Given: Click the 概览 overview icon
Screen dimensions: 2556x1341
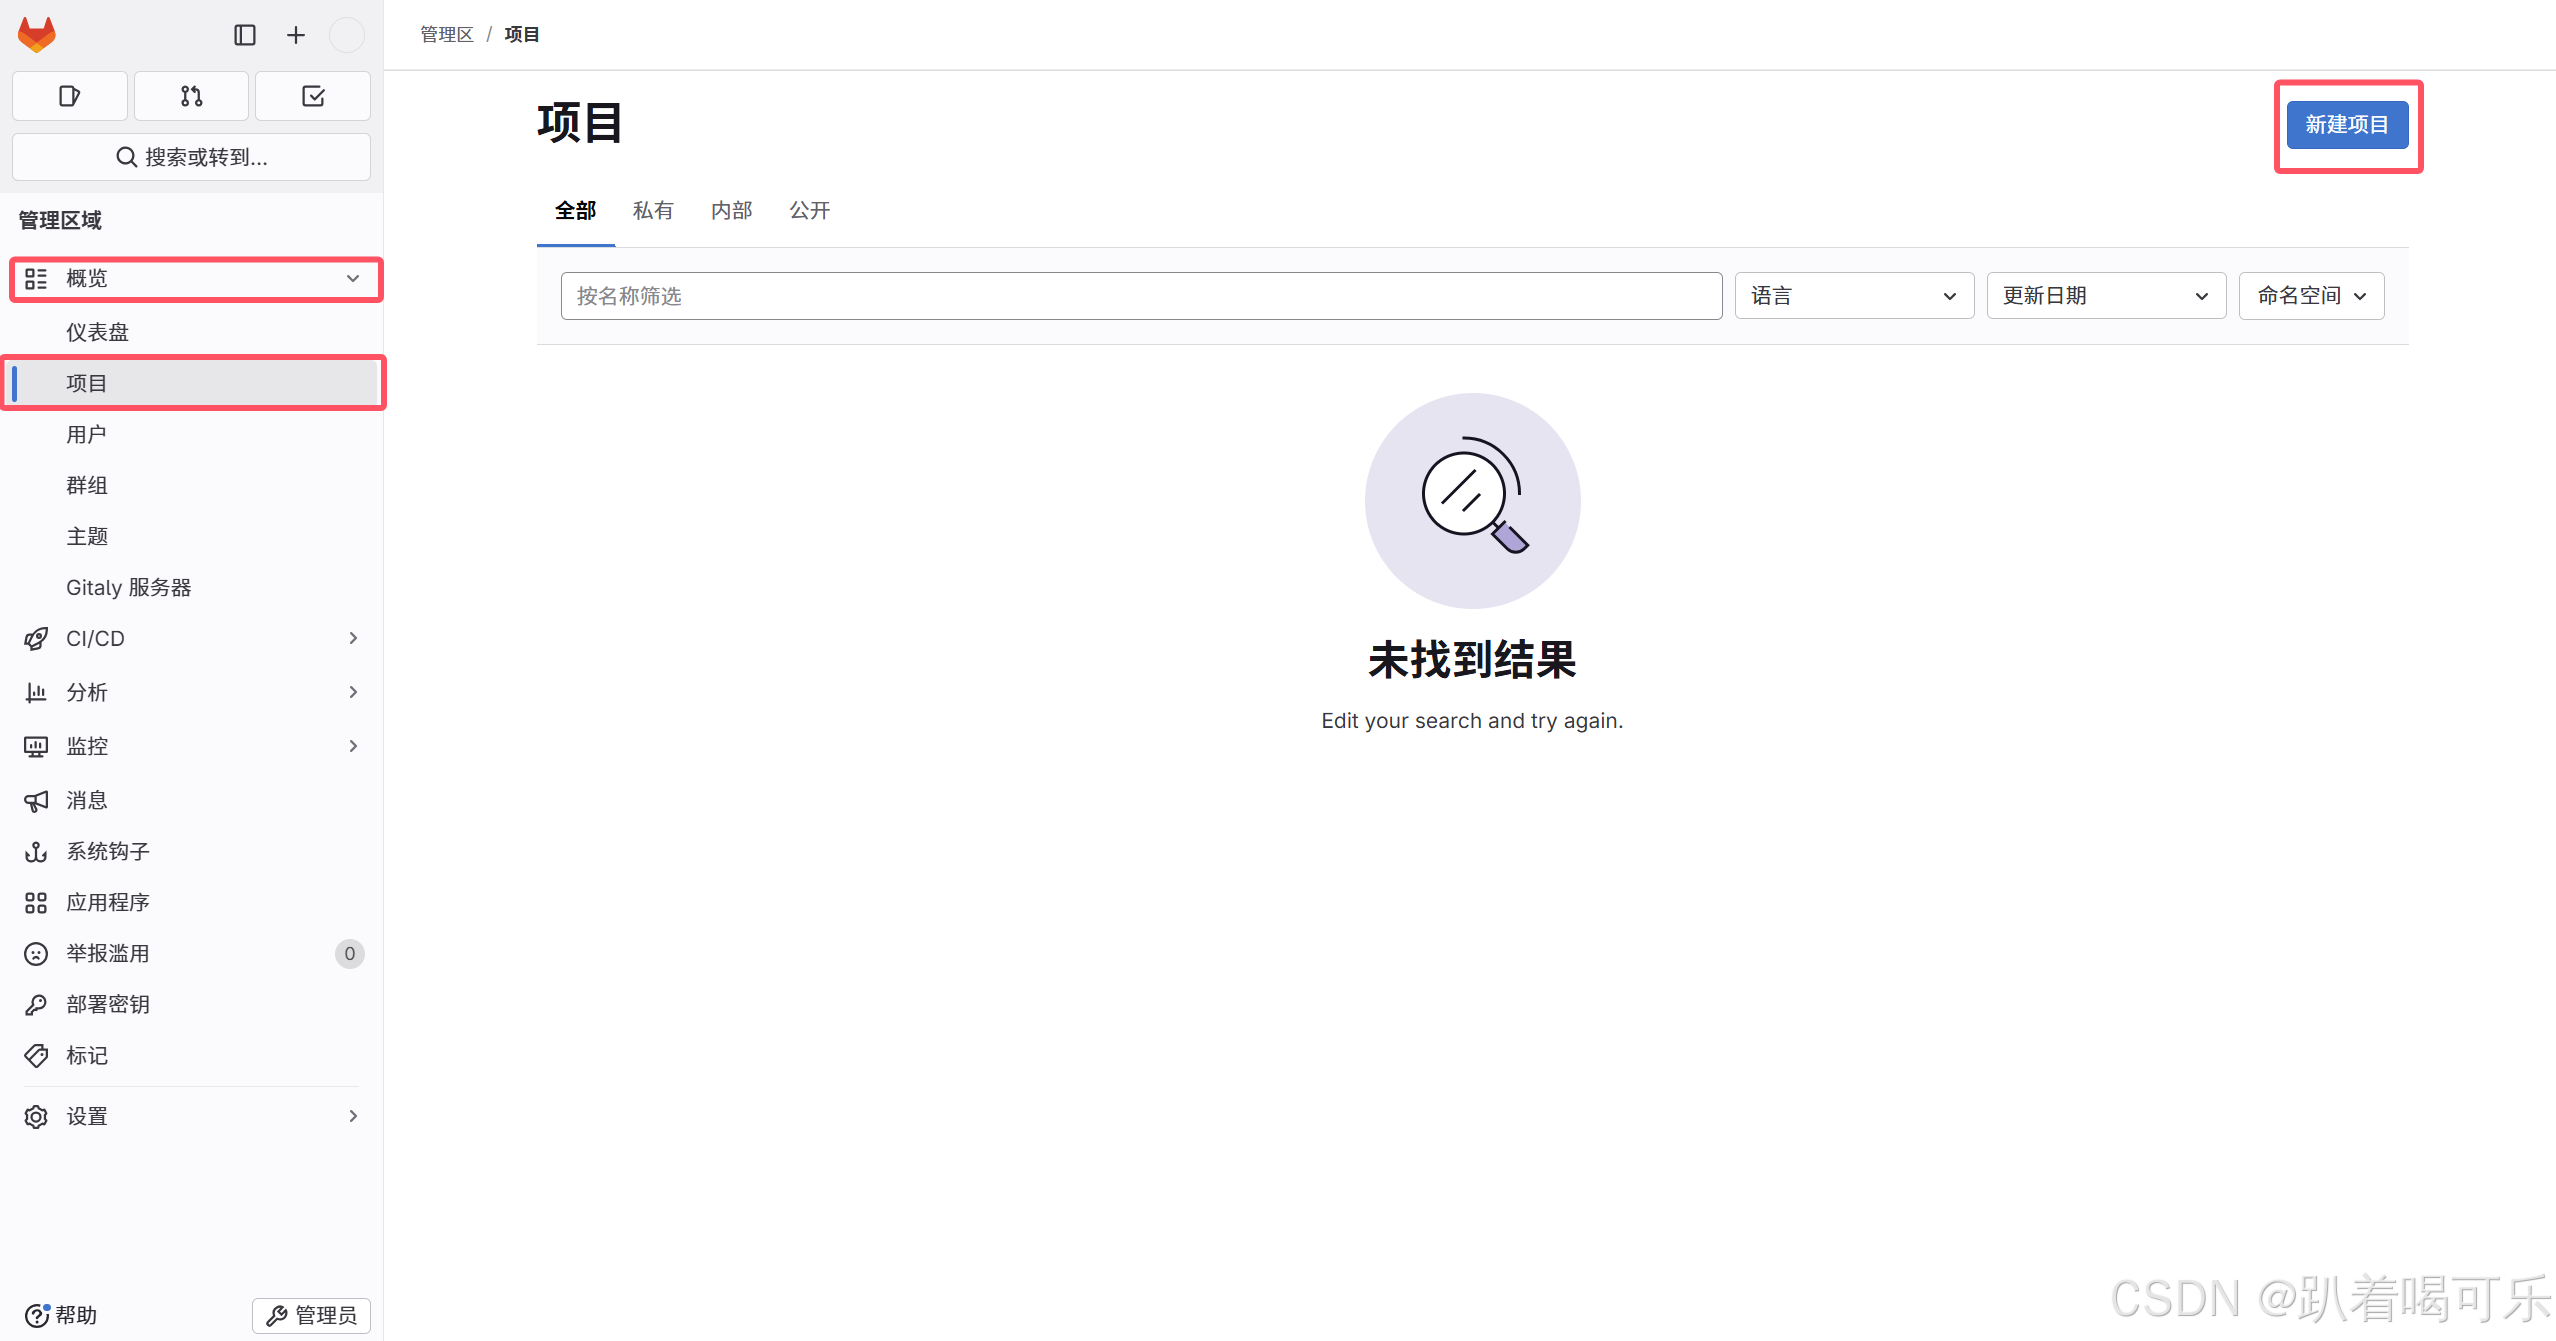Looking at the screenshot, I should tap(36, 278).
